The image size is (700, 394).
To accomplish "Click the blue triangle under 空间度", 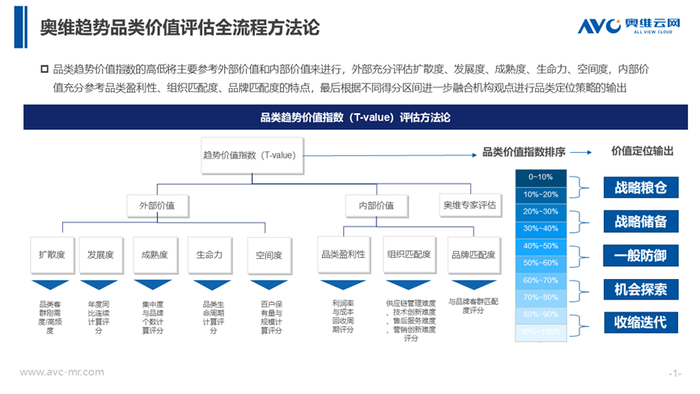I will (269, 285).
